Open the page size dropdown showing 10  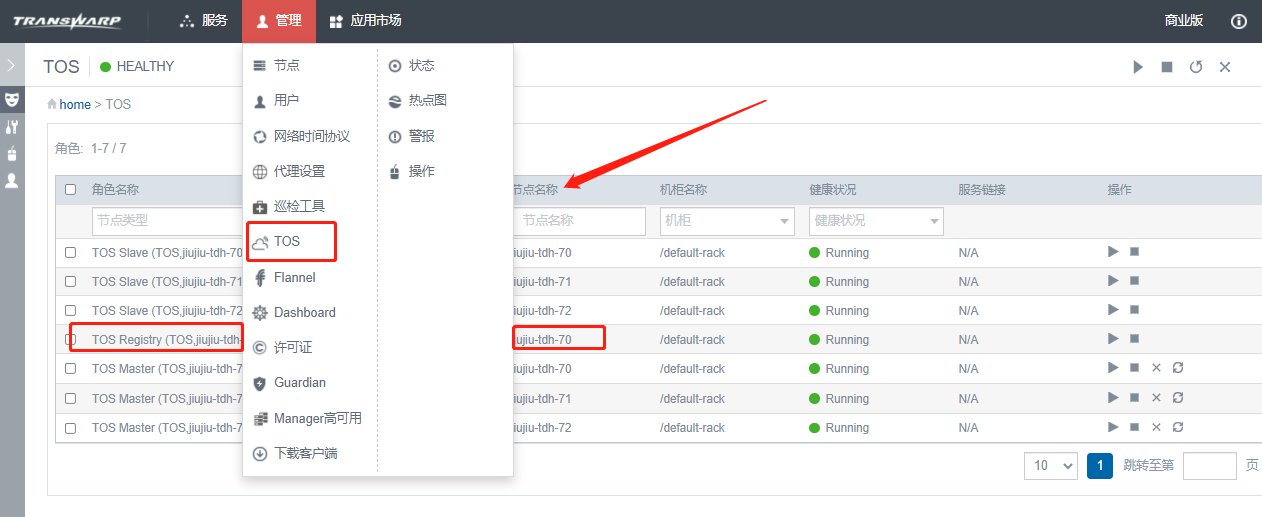(1051, 466)
